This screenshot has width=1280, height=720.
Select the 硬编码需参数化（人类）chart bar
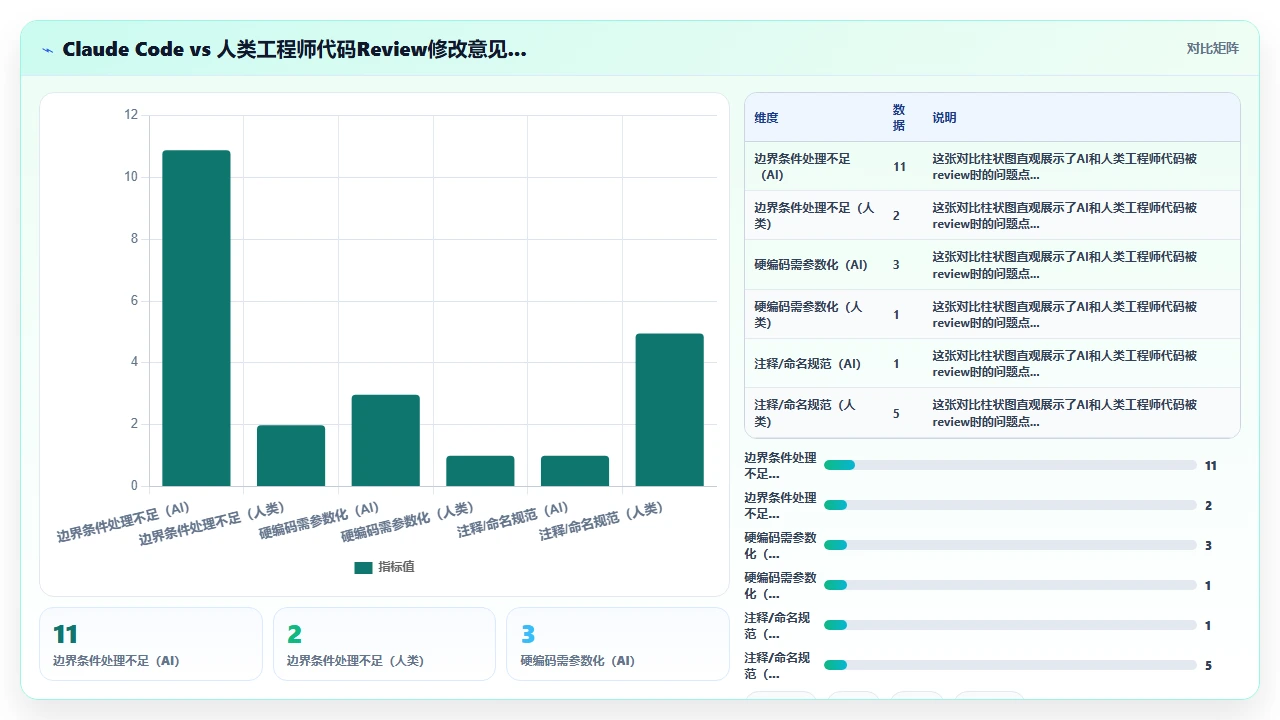pos(480,471)
